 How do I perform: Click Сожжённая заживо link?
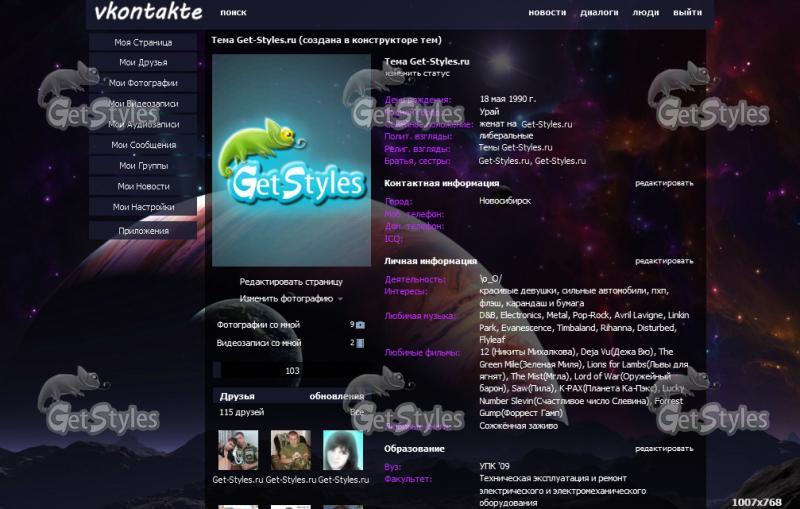(x=518, y=426)
